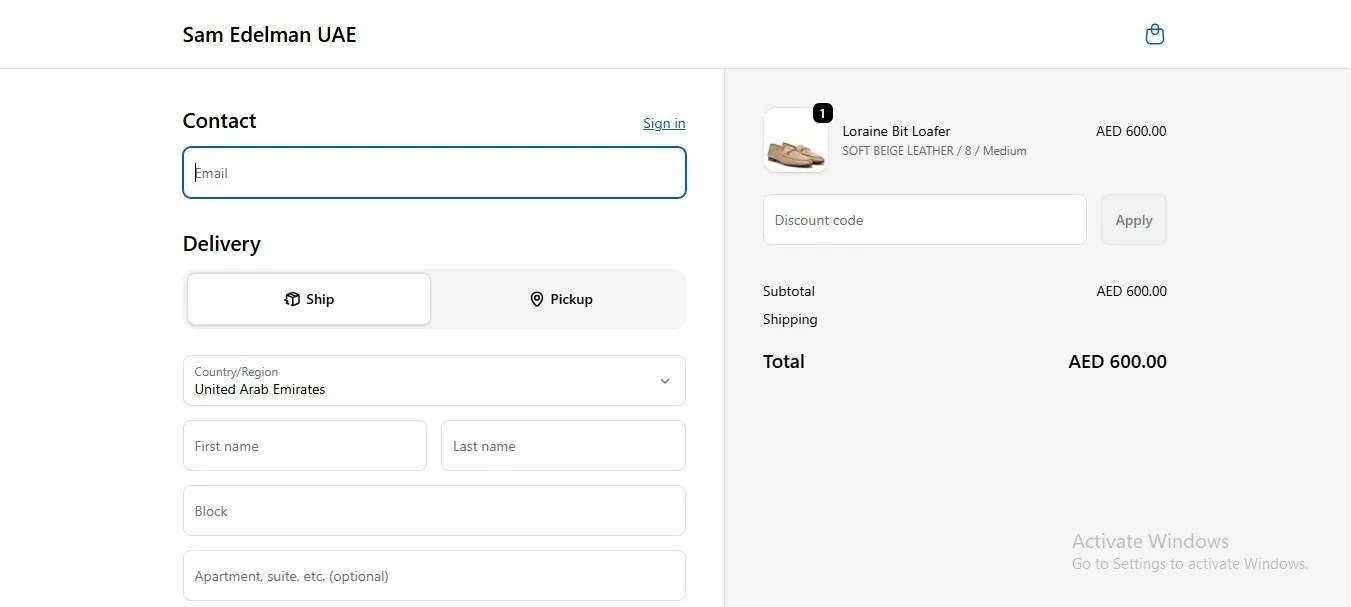Click the Delivery heading
The height and width of the screenshot is (607, 1351).
[x=221, y=244]
